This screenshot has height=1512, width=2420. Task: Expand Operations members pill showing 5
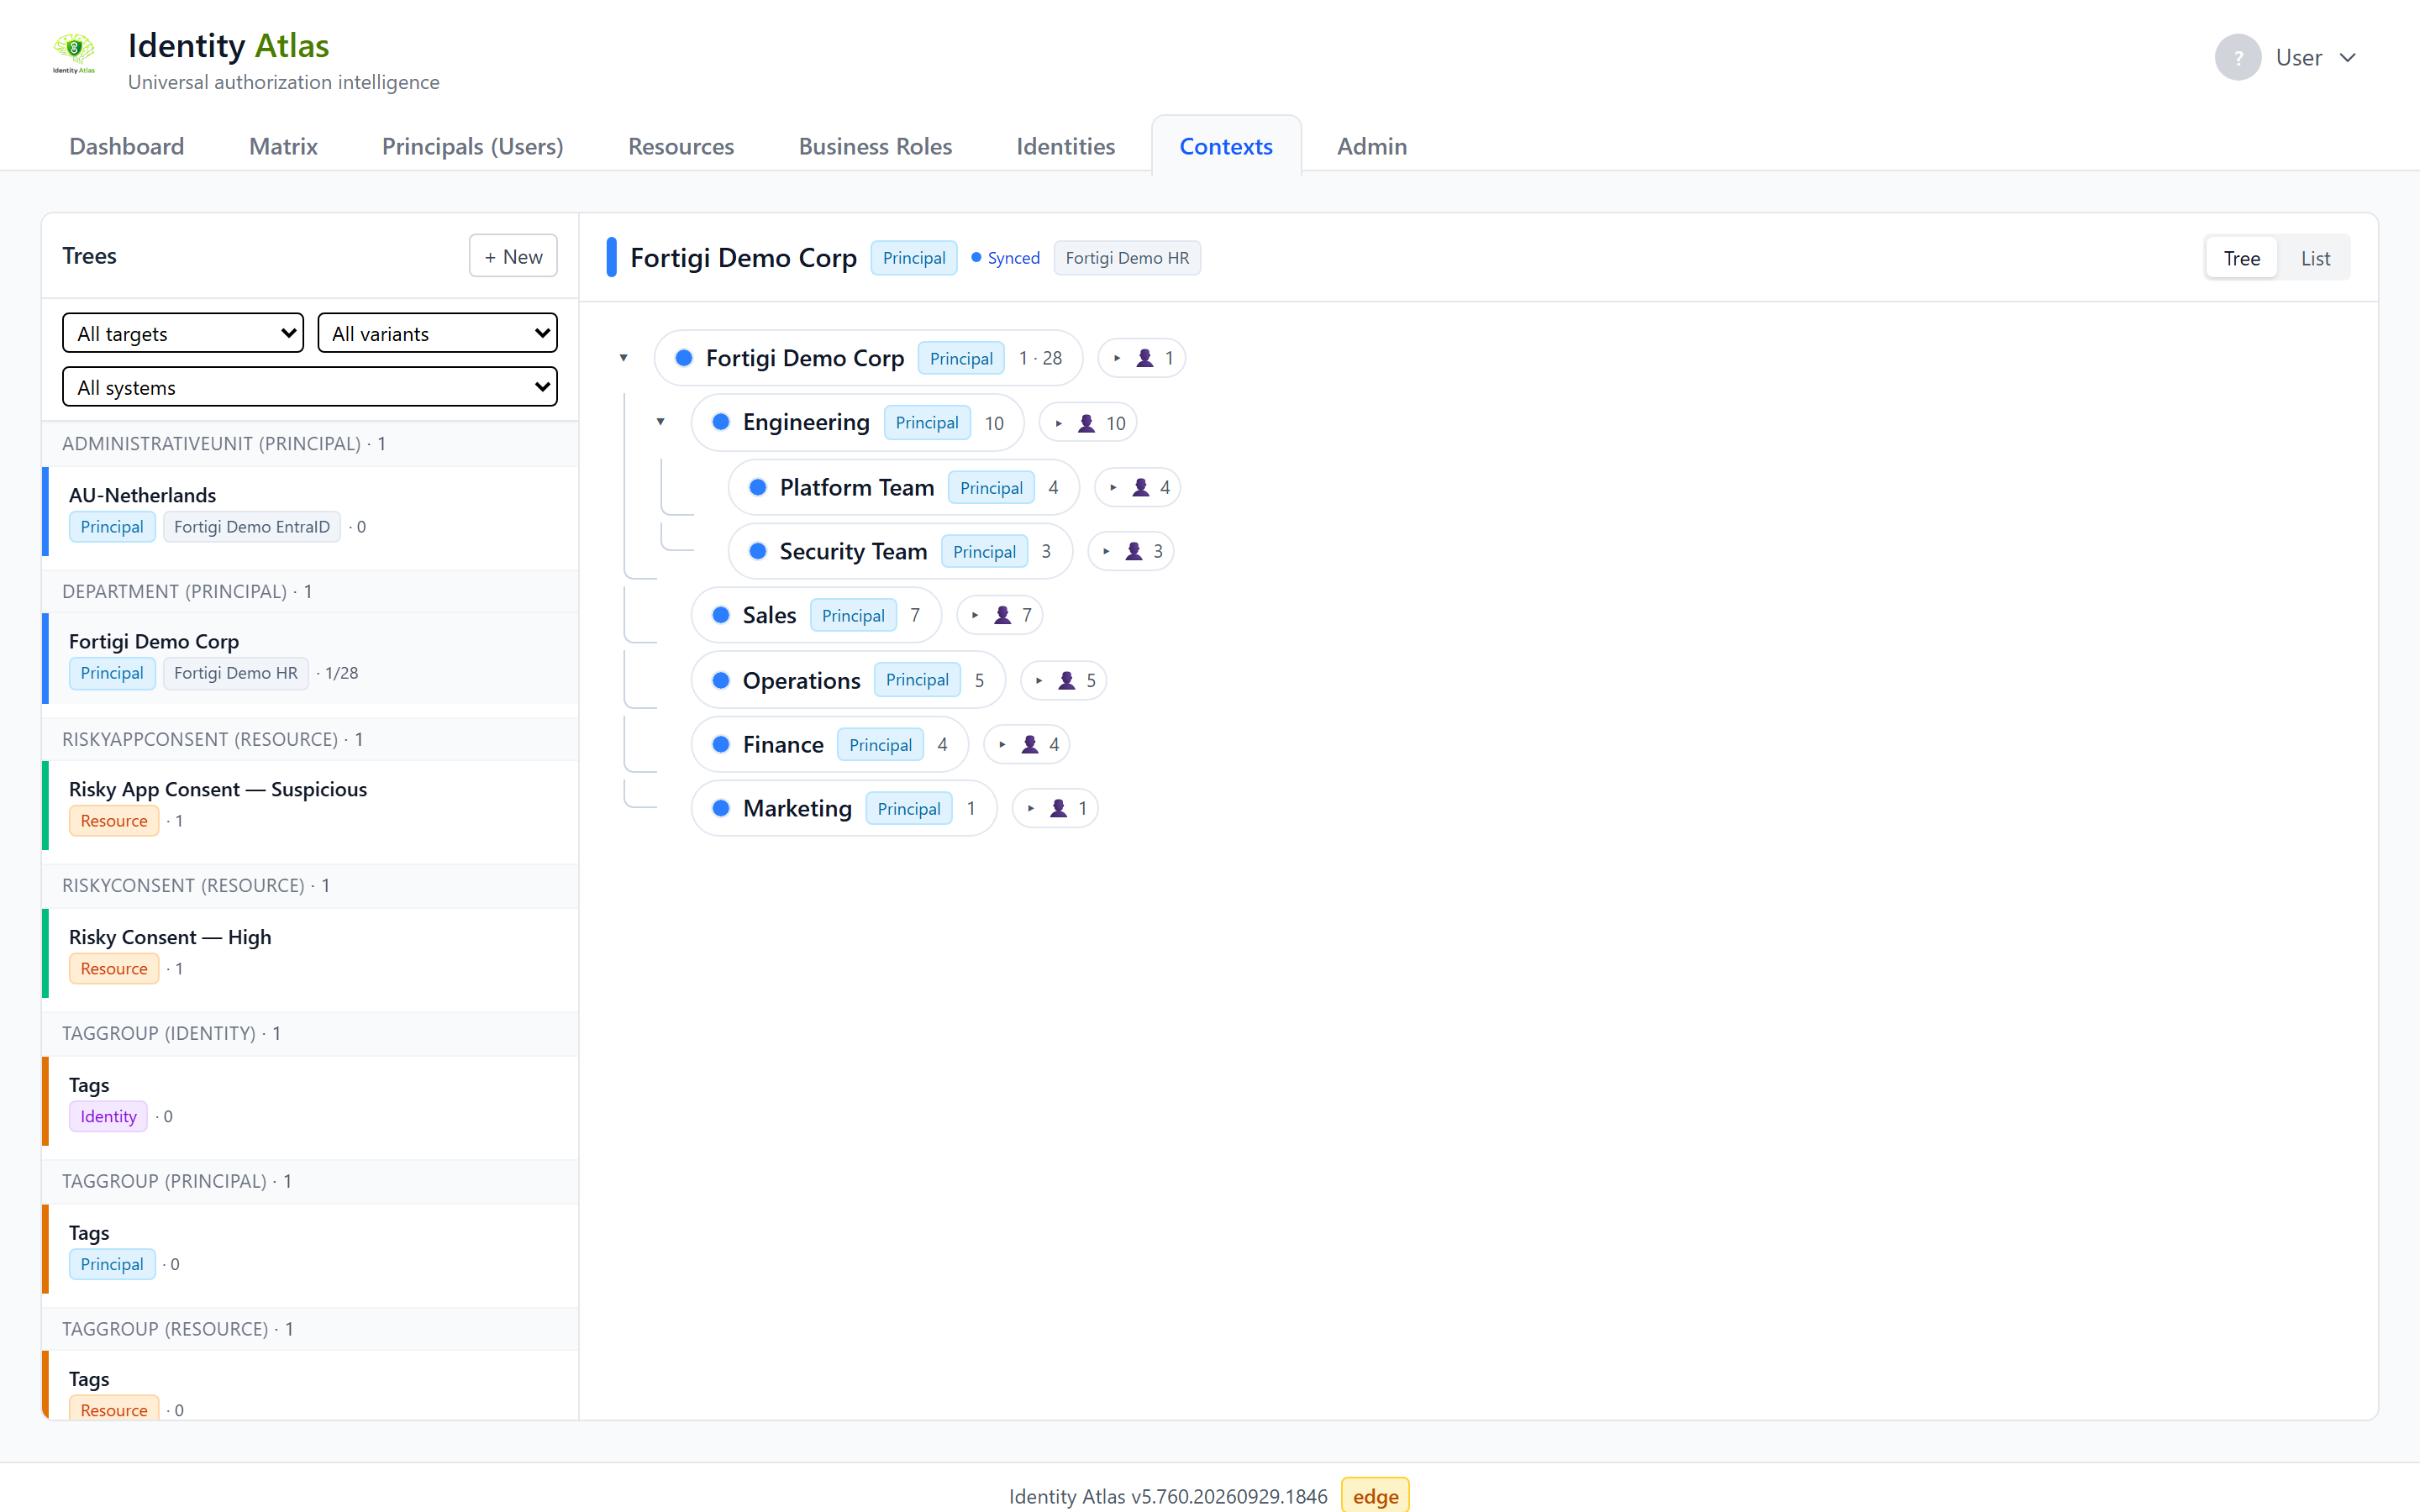pos(1064,680)
